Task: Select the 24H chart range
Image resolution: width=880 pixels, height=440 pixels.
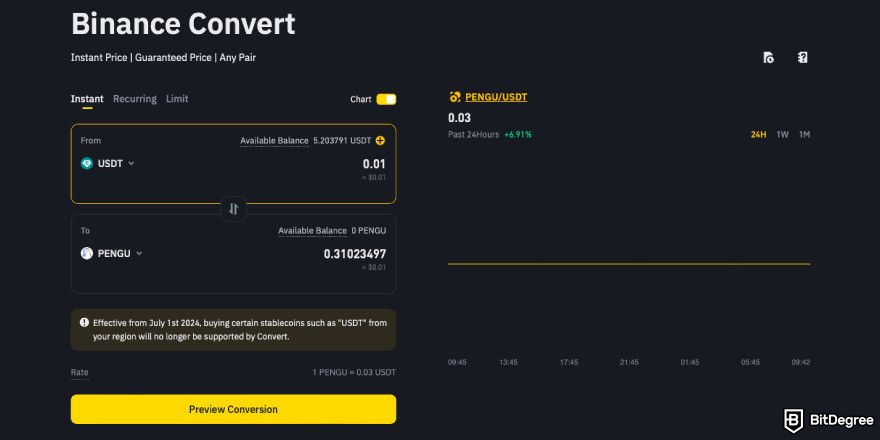Action: coord(759,135)
